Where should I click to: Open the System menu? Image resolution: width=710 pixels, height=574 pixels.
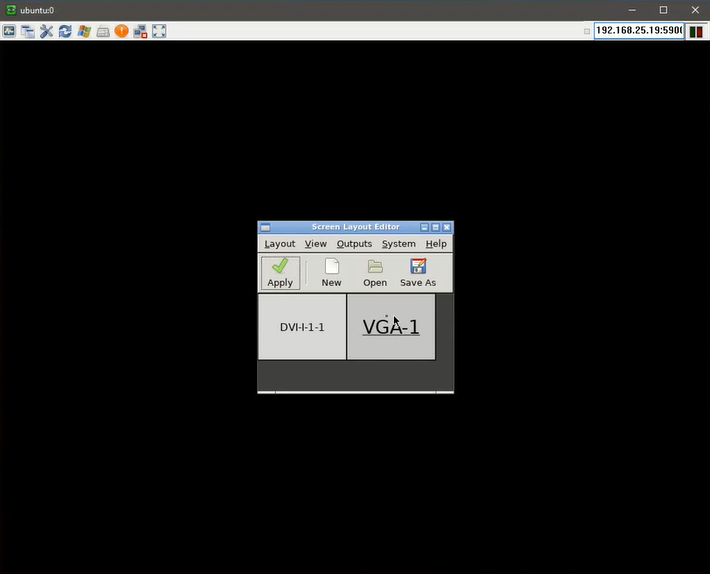(x=398, y=244)
